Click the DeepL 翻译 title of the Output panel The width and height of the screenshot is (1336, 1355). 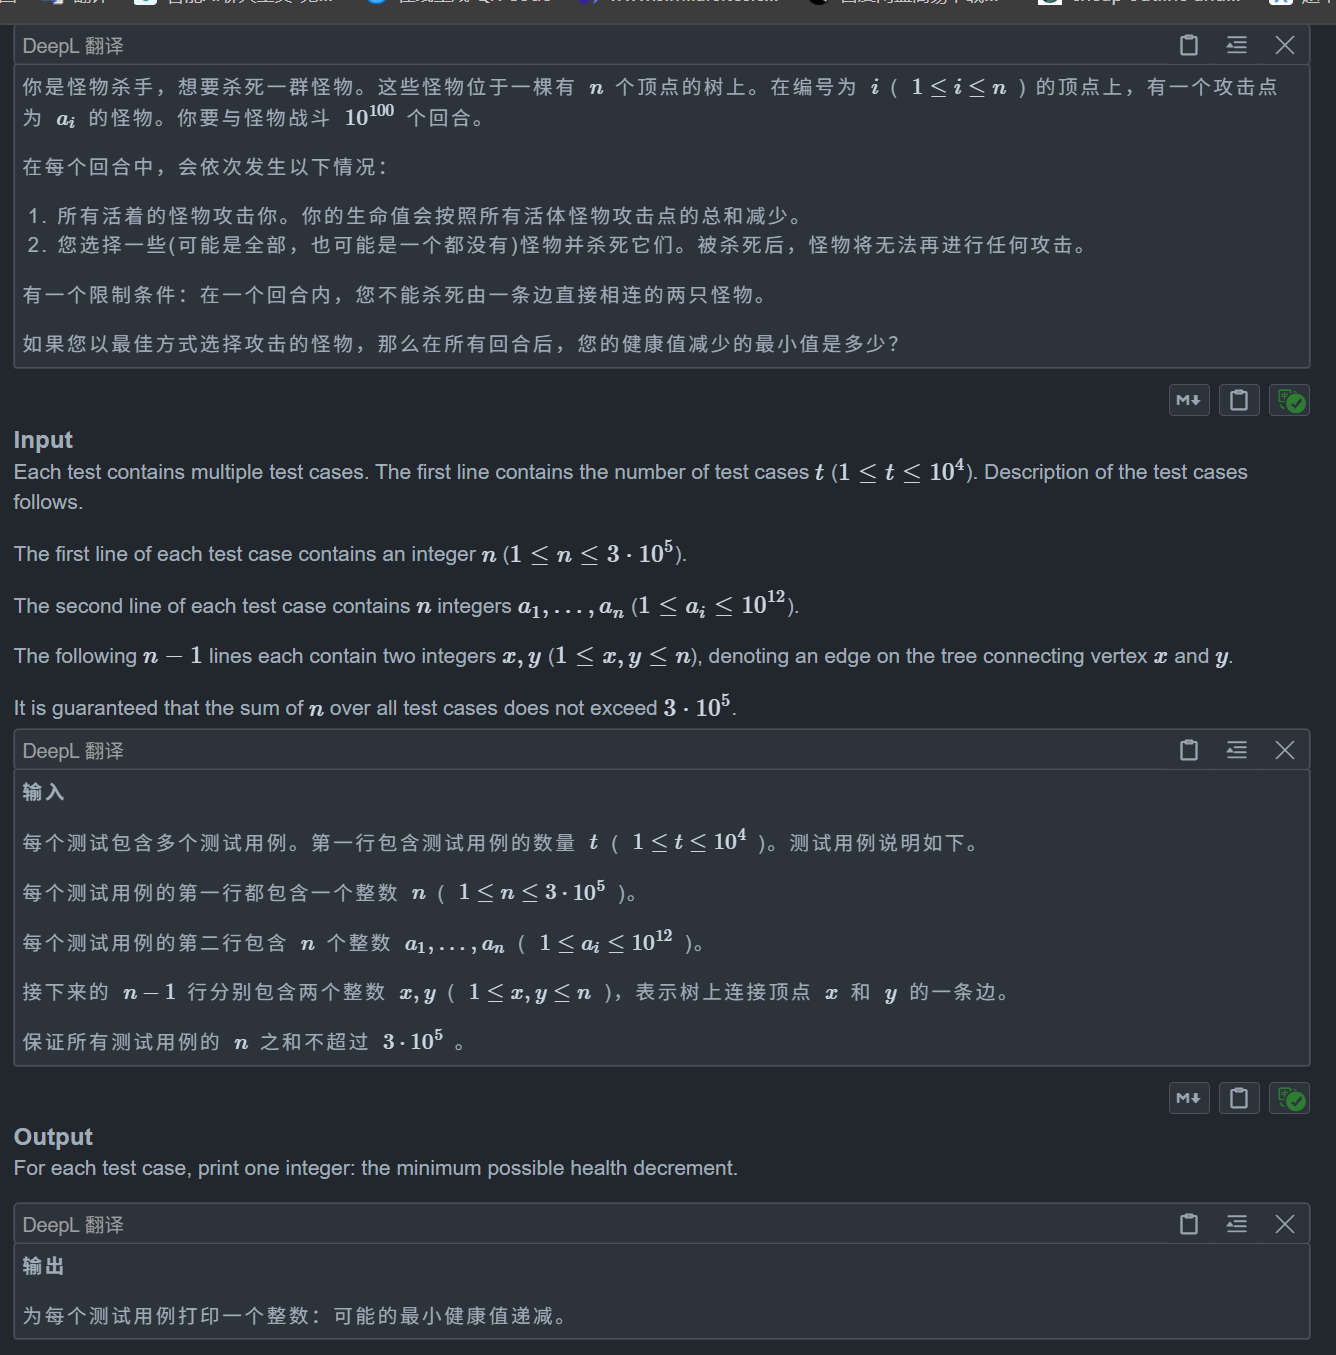pos(72,1224)
